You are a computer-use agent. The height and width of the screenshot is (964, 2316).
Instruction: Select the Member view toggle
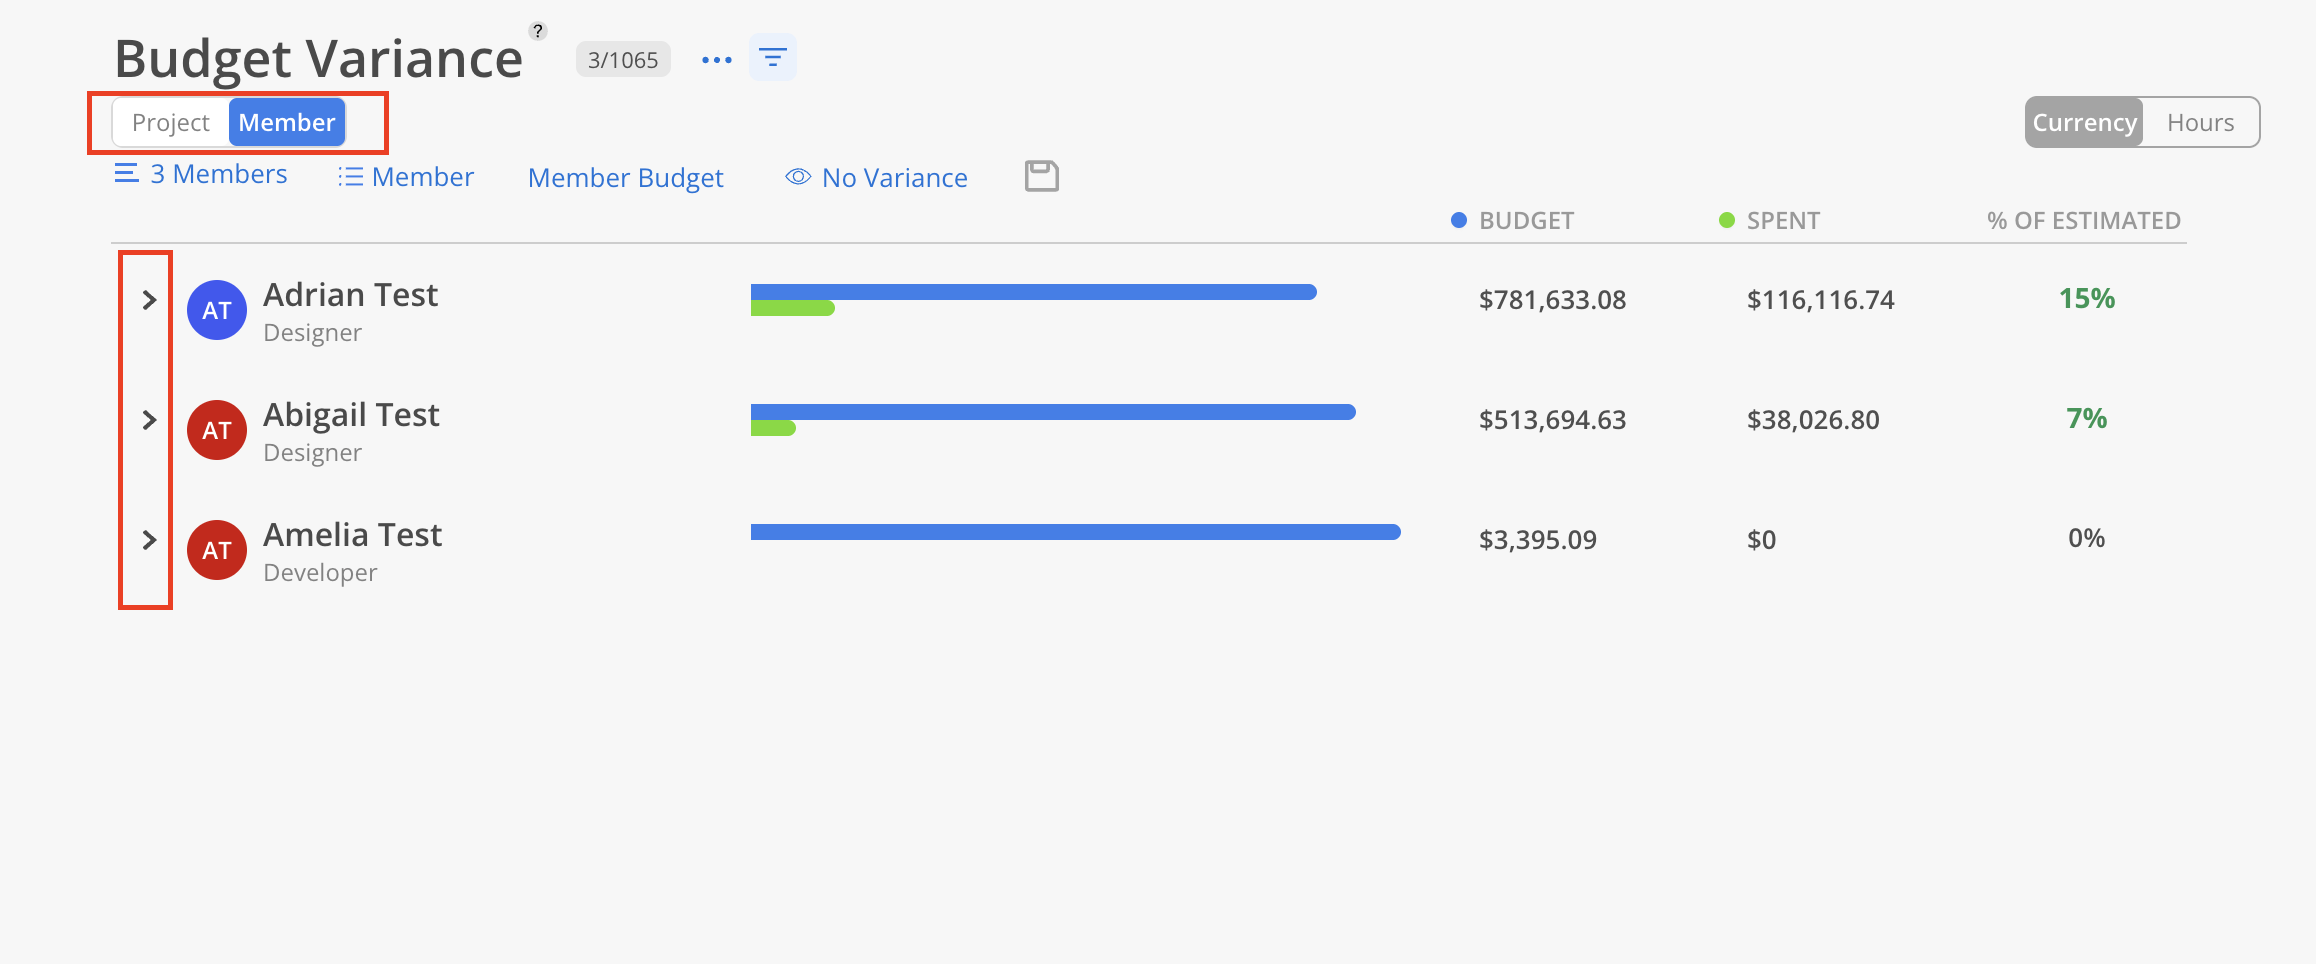(287, 122)
